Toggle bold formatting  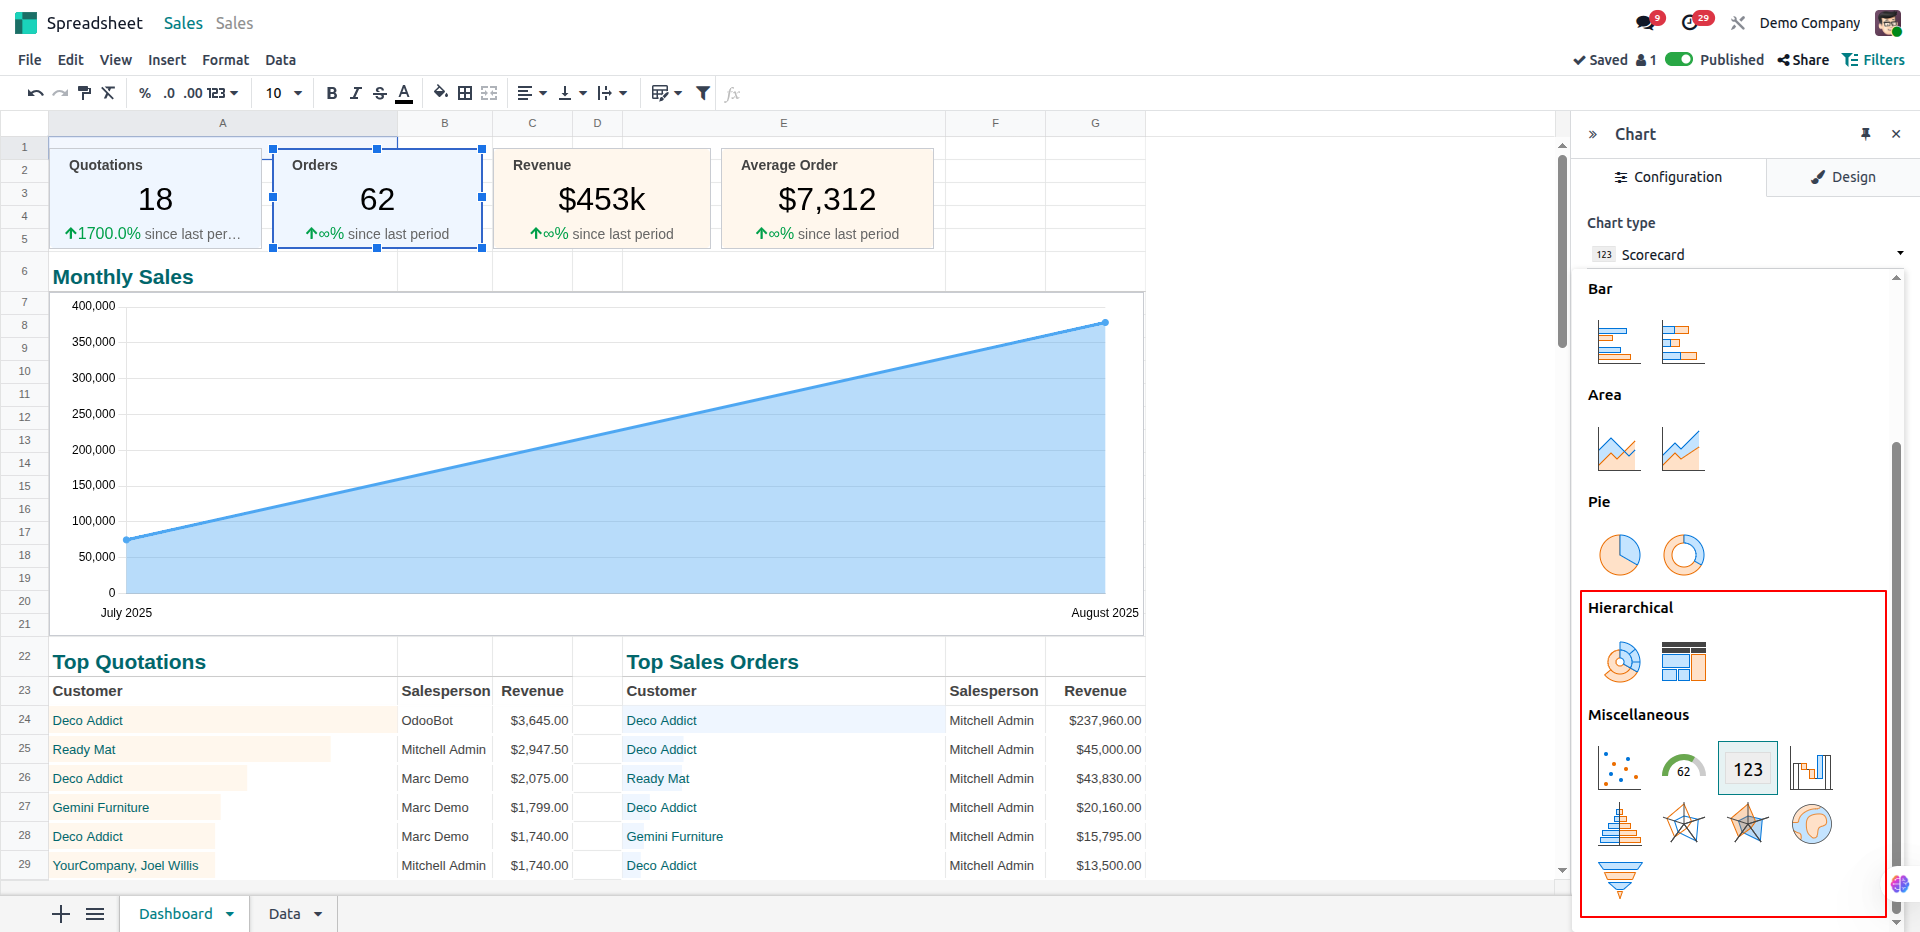click(x=332, y=93)
